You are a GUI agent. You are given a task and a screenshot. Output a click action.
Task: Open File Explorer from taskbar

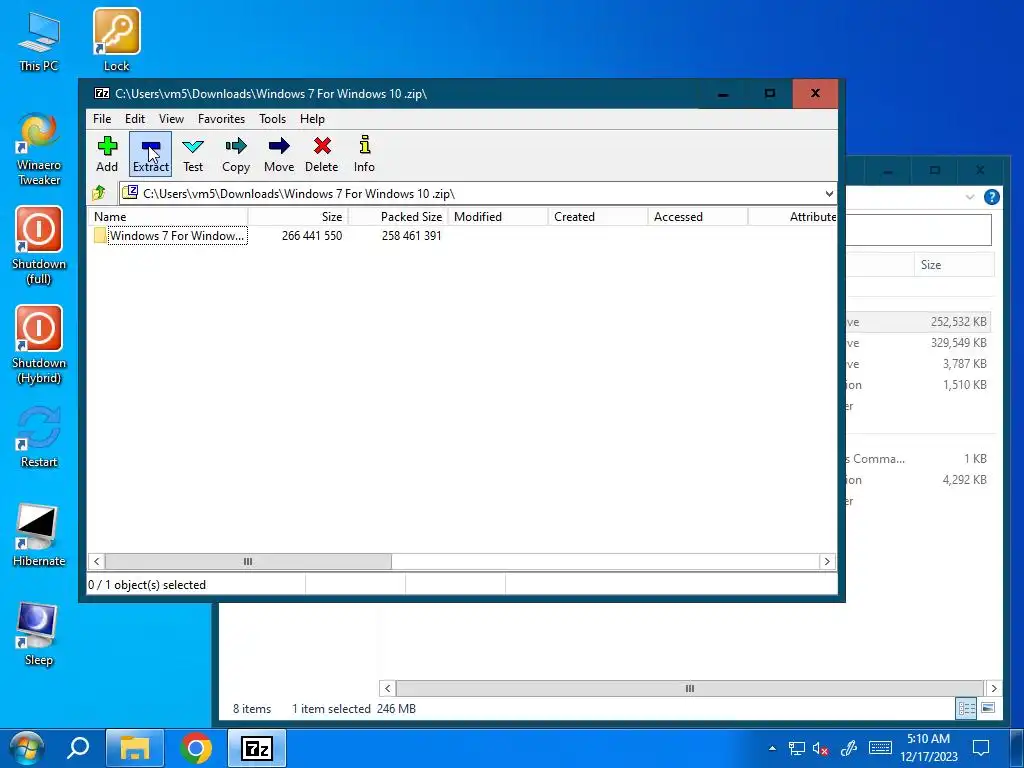point(135,748)
